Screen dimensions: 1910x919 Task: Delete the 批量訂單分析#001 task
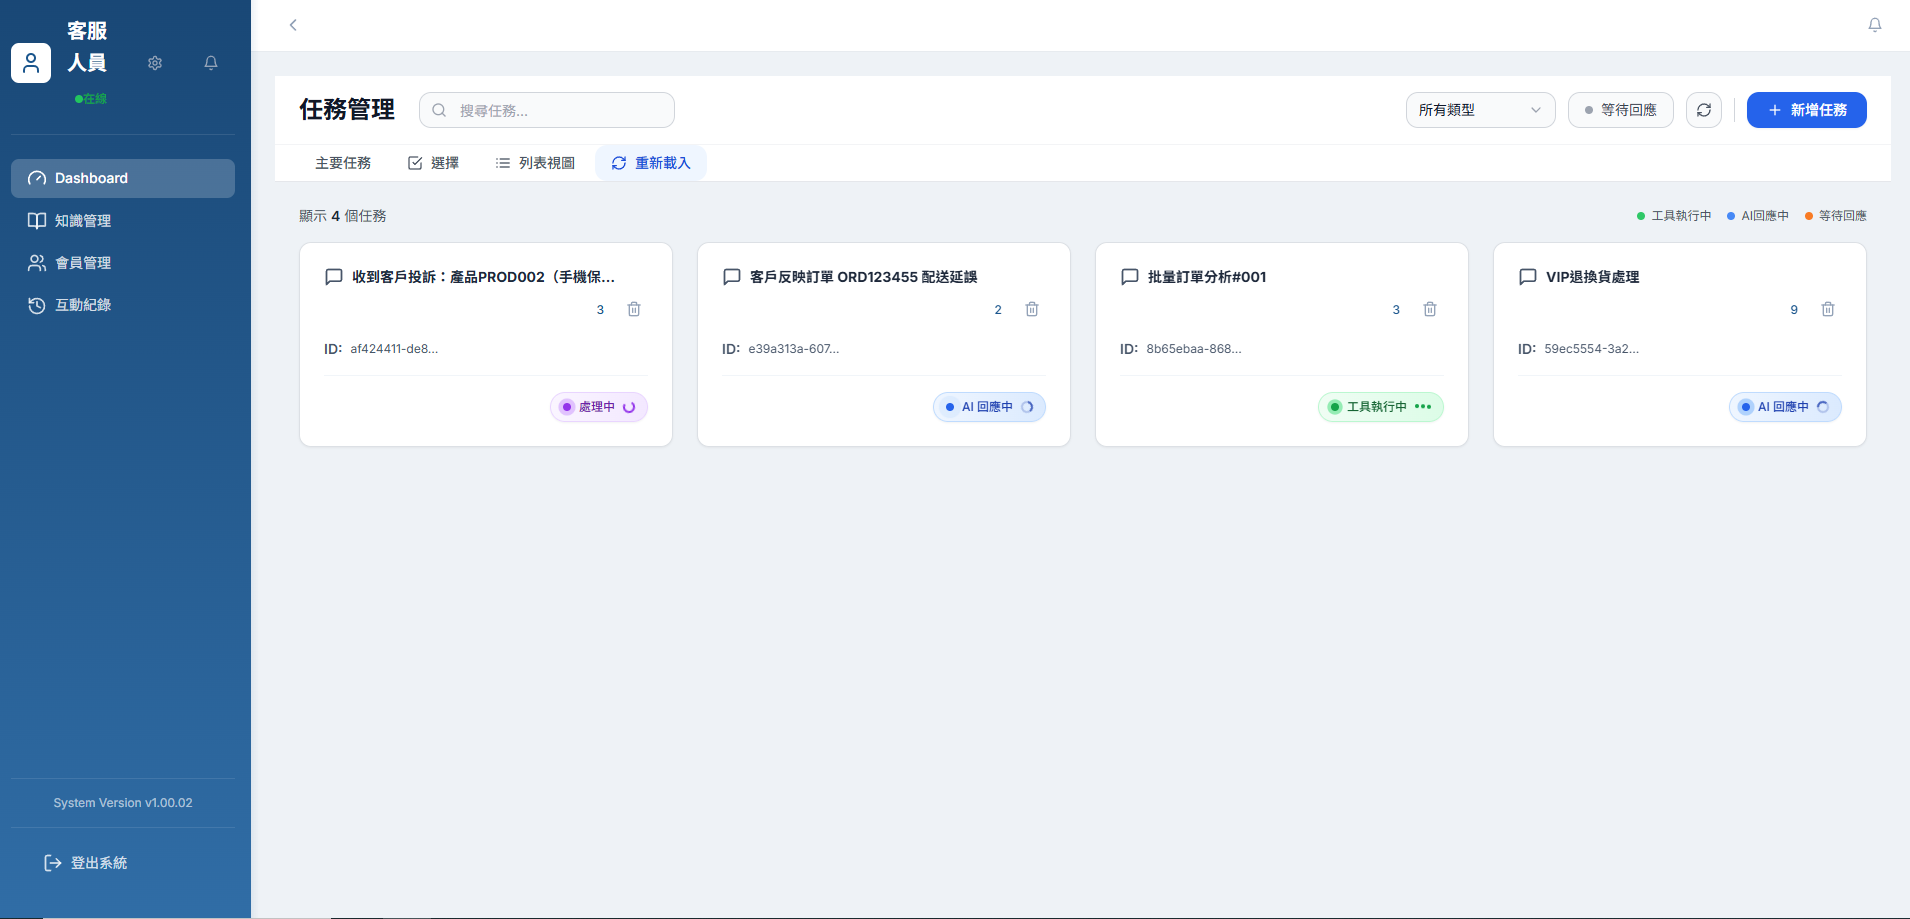tap(1429, 309)
